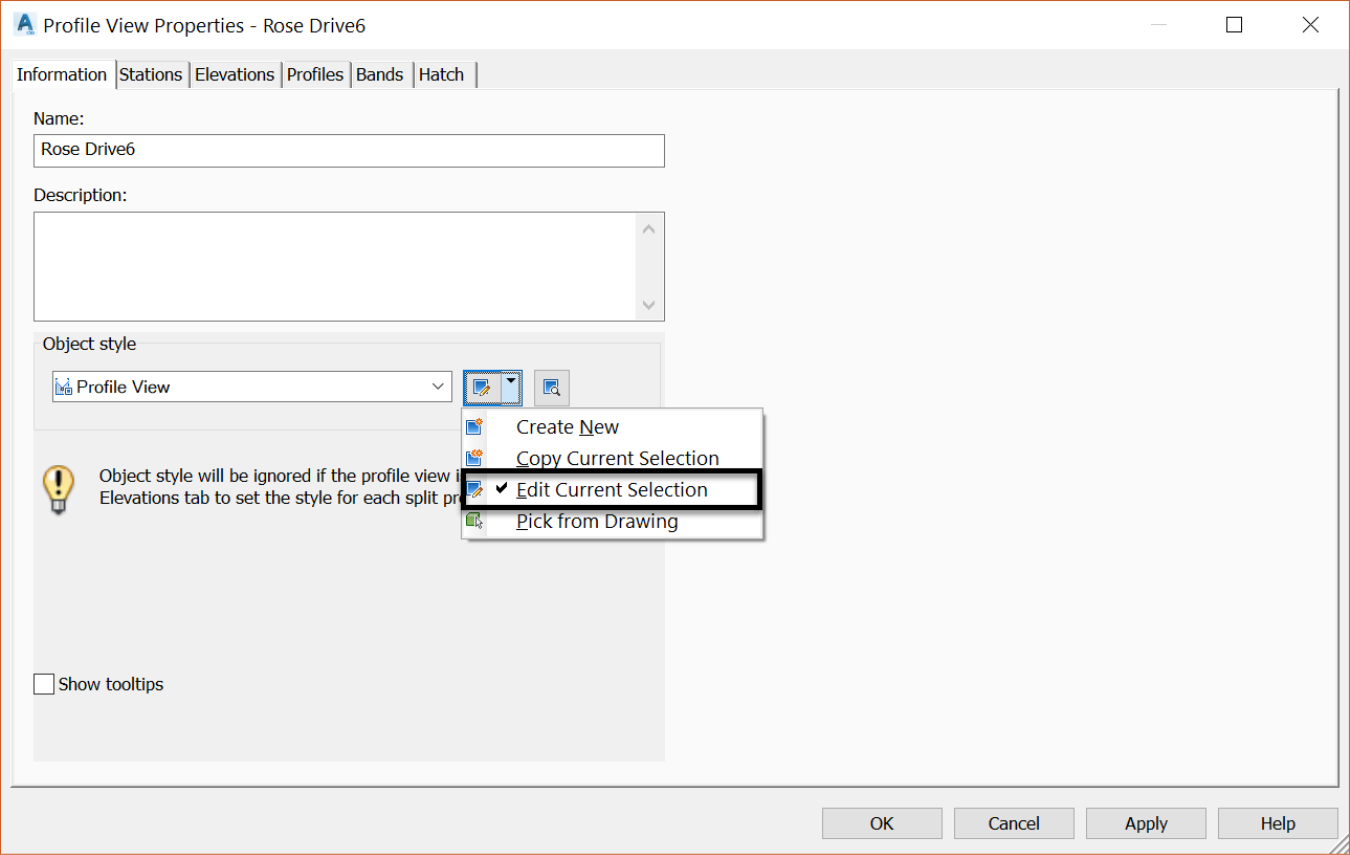Viewport: 1350px width, 855px height.
Task: Choose Pick from Drawing menu entry
Action: (x=612, y=521)
